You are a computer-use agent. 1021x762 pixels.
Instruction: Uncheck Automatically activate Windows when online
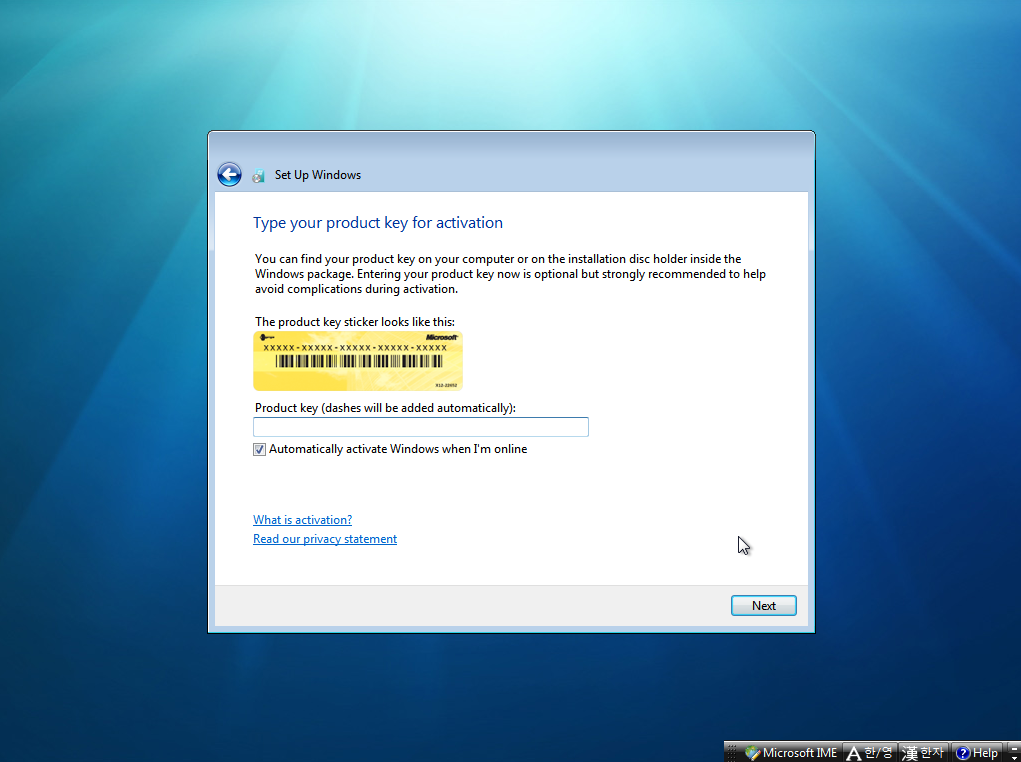click(259, 449)
